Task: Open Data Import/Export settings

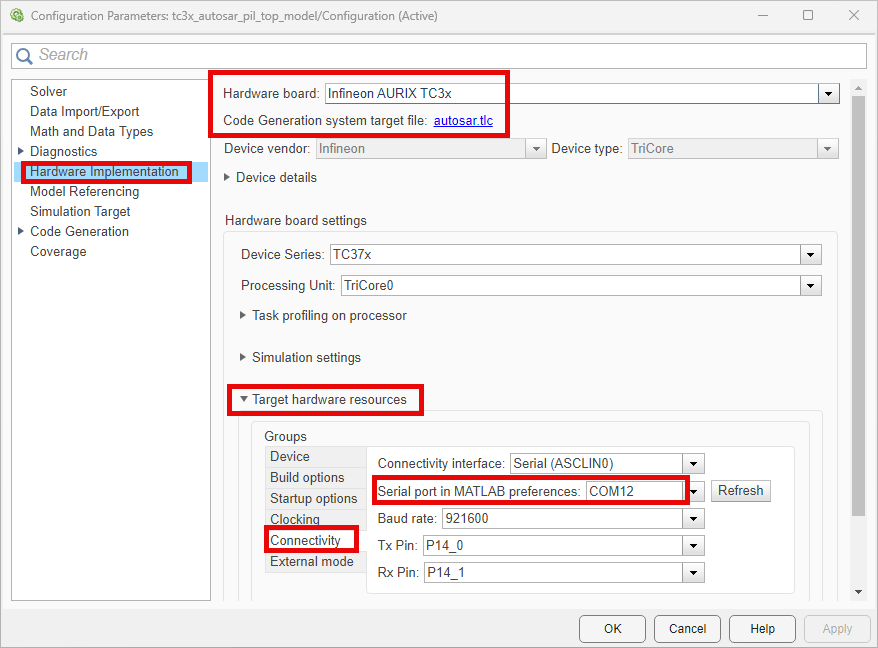Action: pyautogui.click(x=85, y=111)
